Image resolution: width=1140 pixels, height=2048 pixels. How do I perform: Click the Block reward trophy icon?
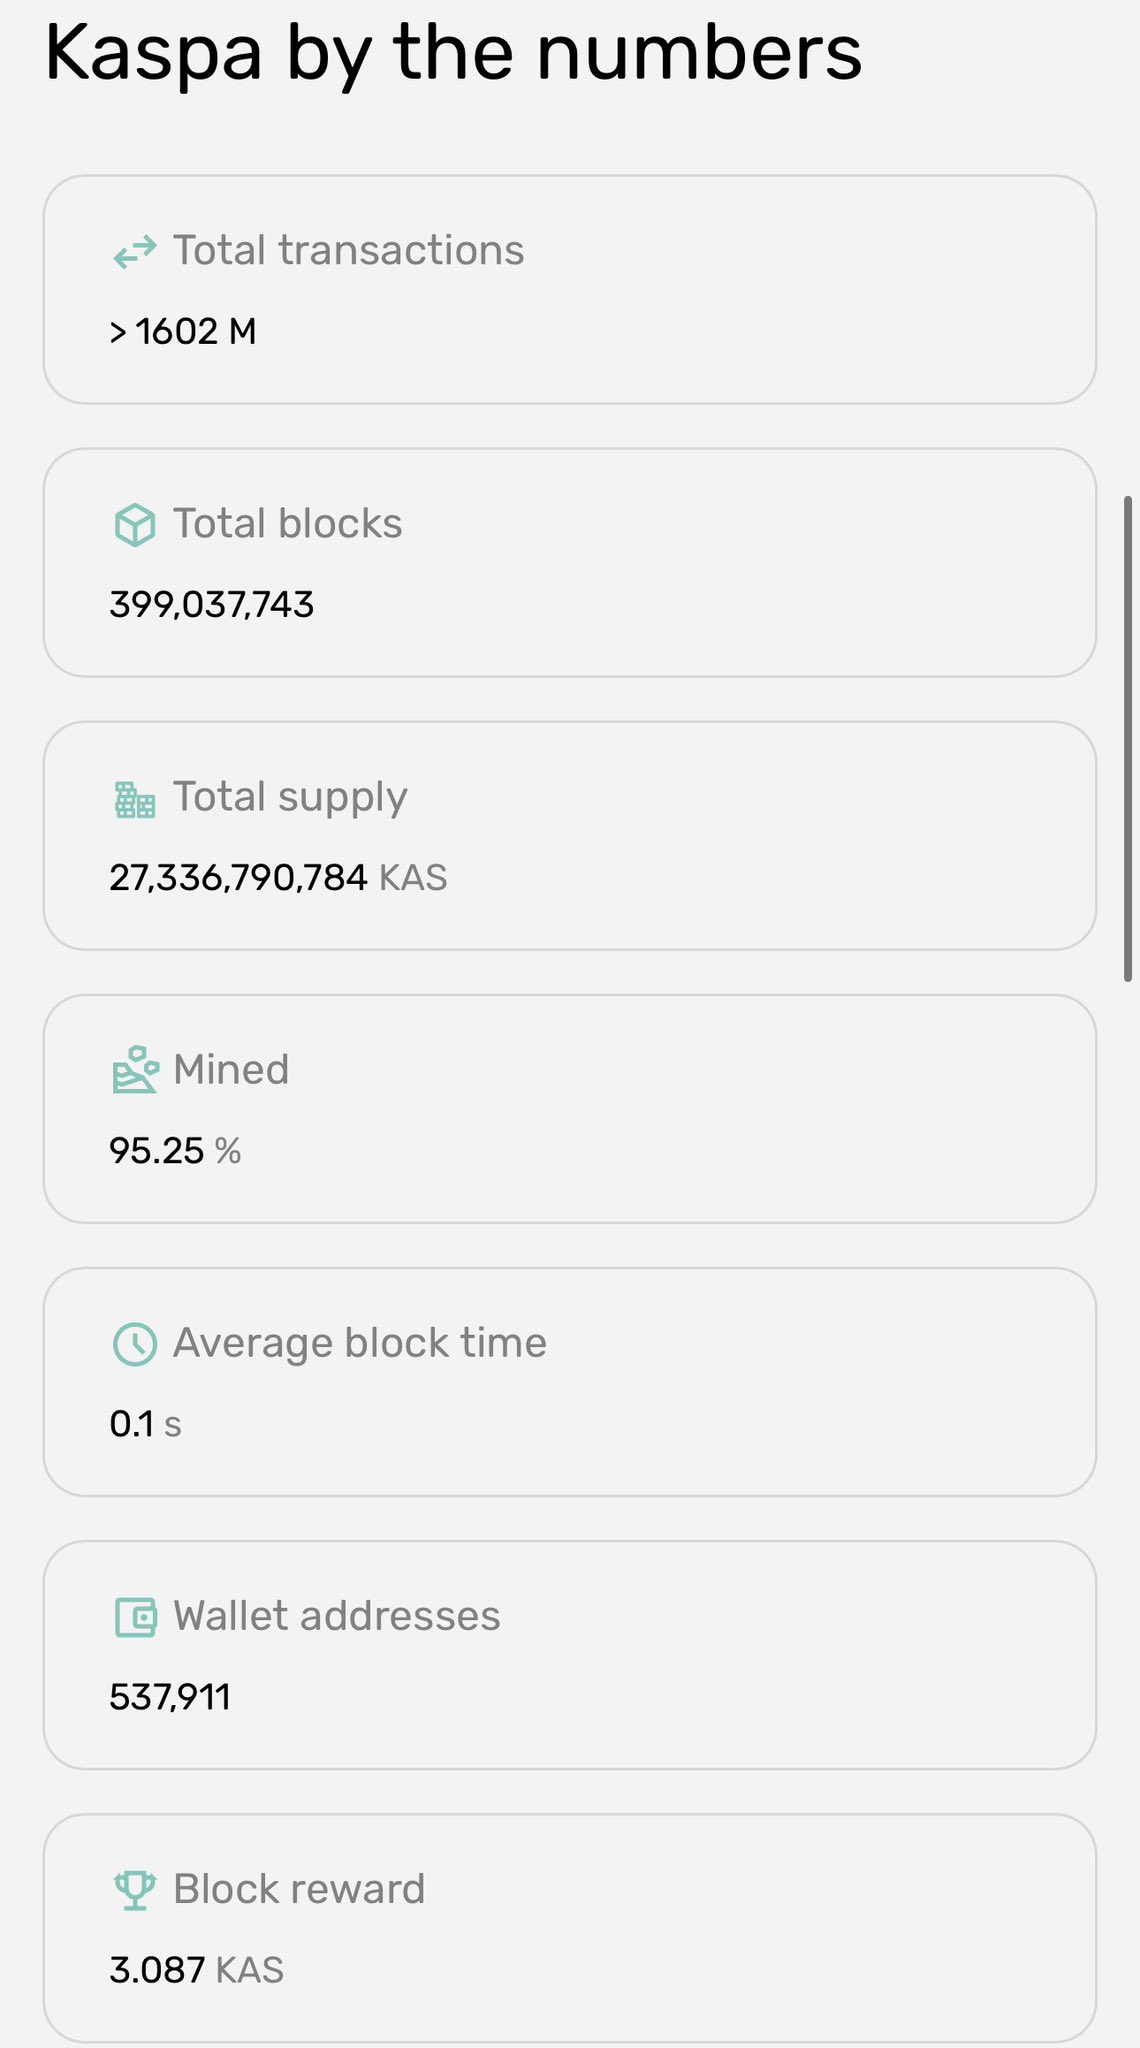[x=135, y=1890]
